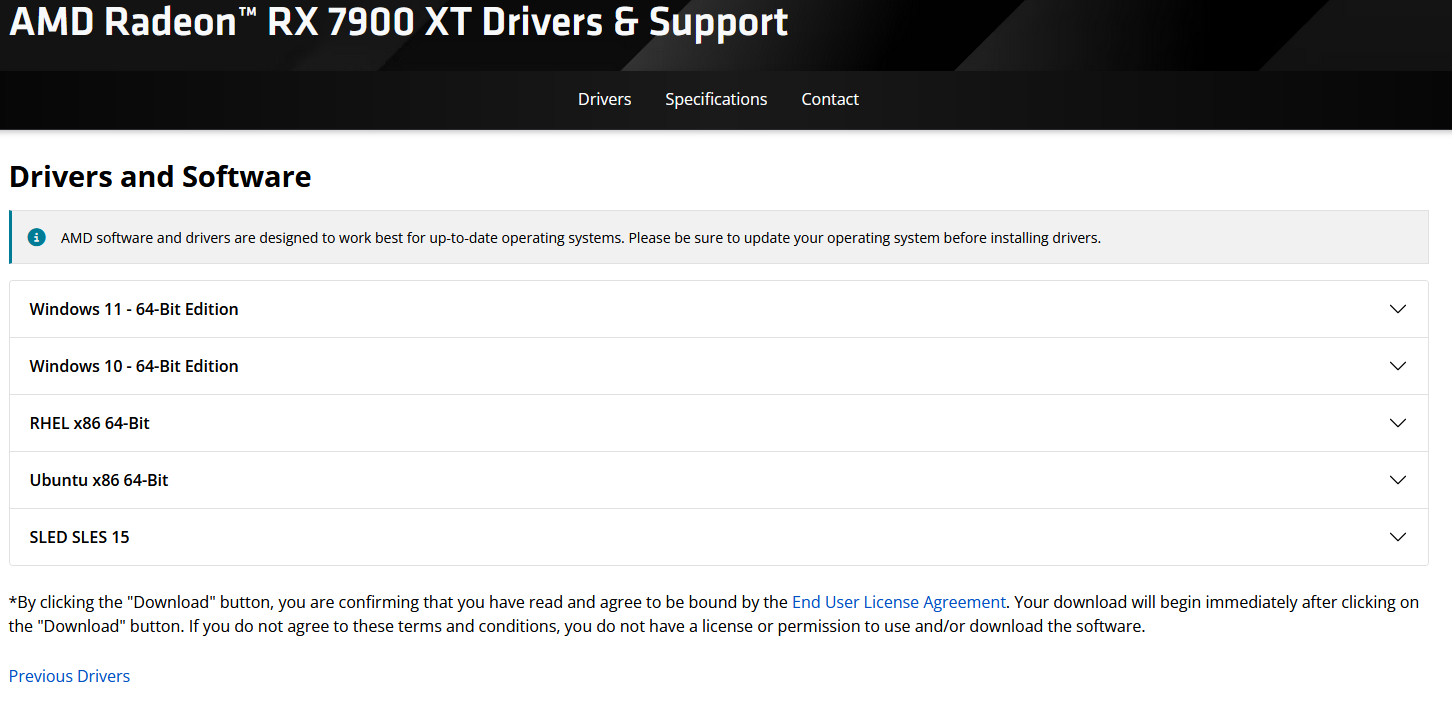Expand the Ubuntu x86 64-Bit chevron
1452x707 pixels.
pos(1398,480)
